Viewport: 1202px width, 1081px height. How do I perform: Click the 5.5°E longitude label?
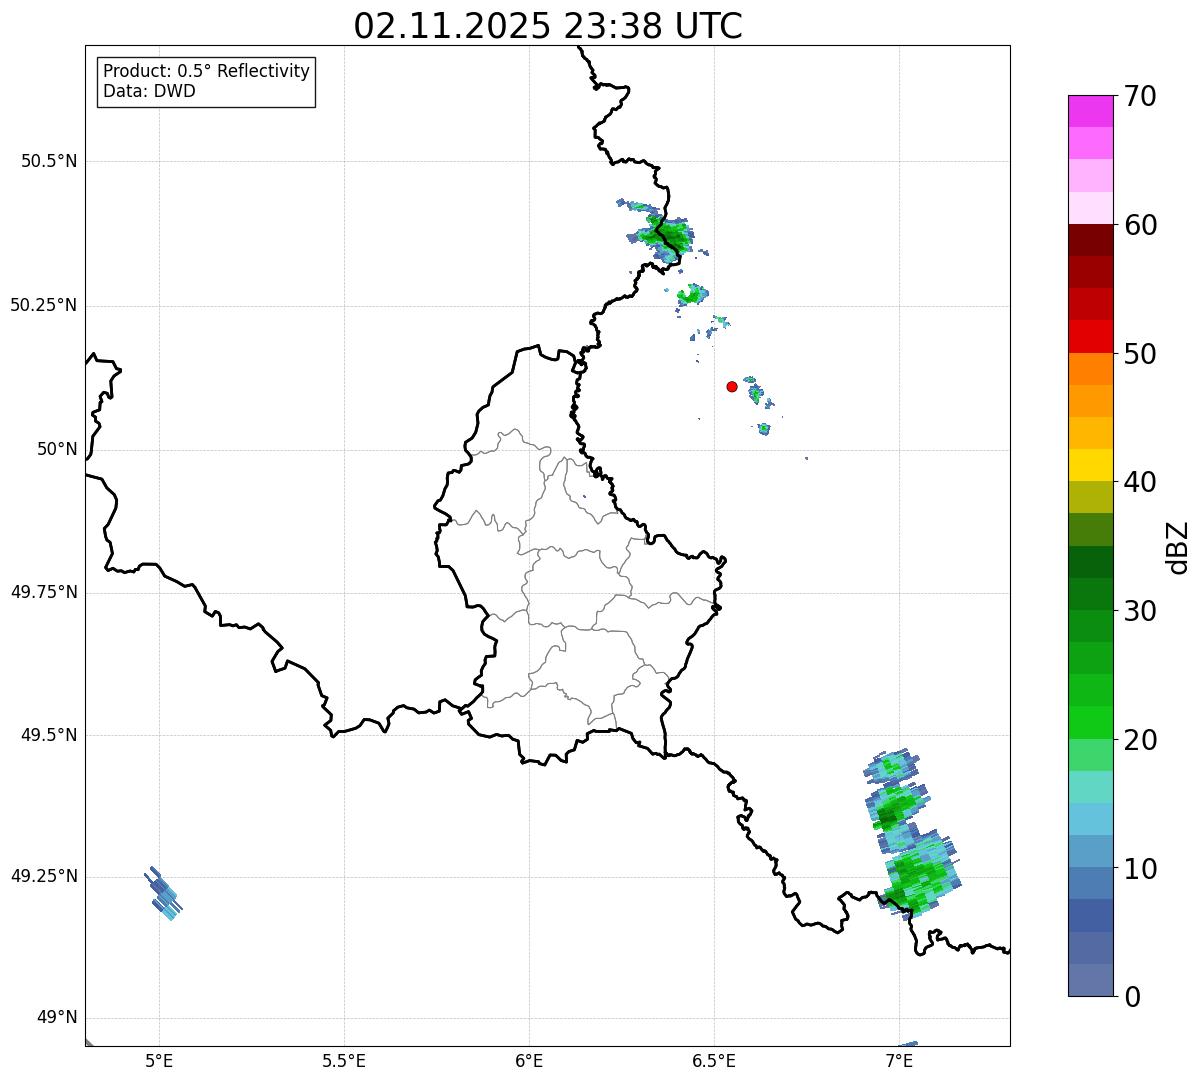click(x=344, y=1060)
